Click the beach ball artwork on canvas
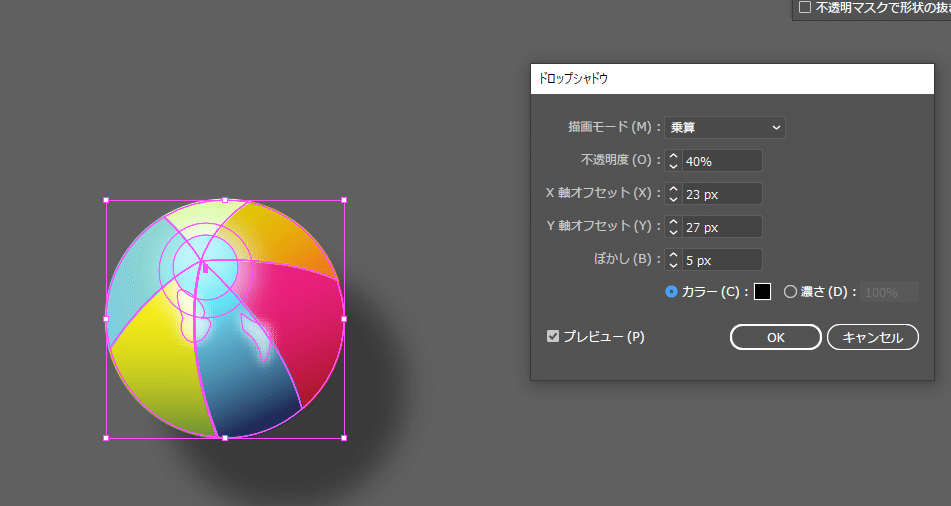The image size is (951, 506). [225, 319]
